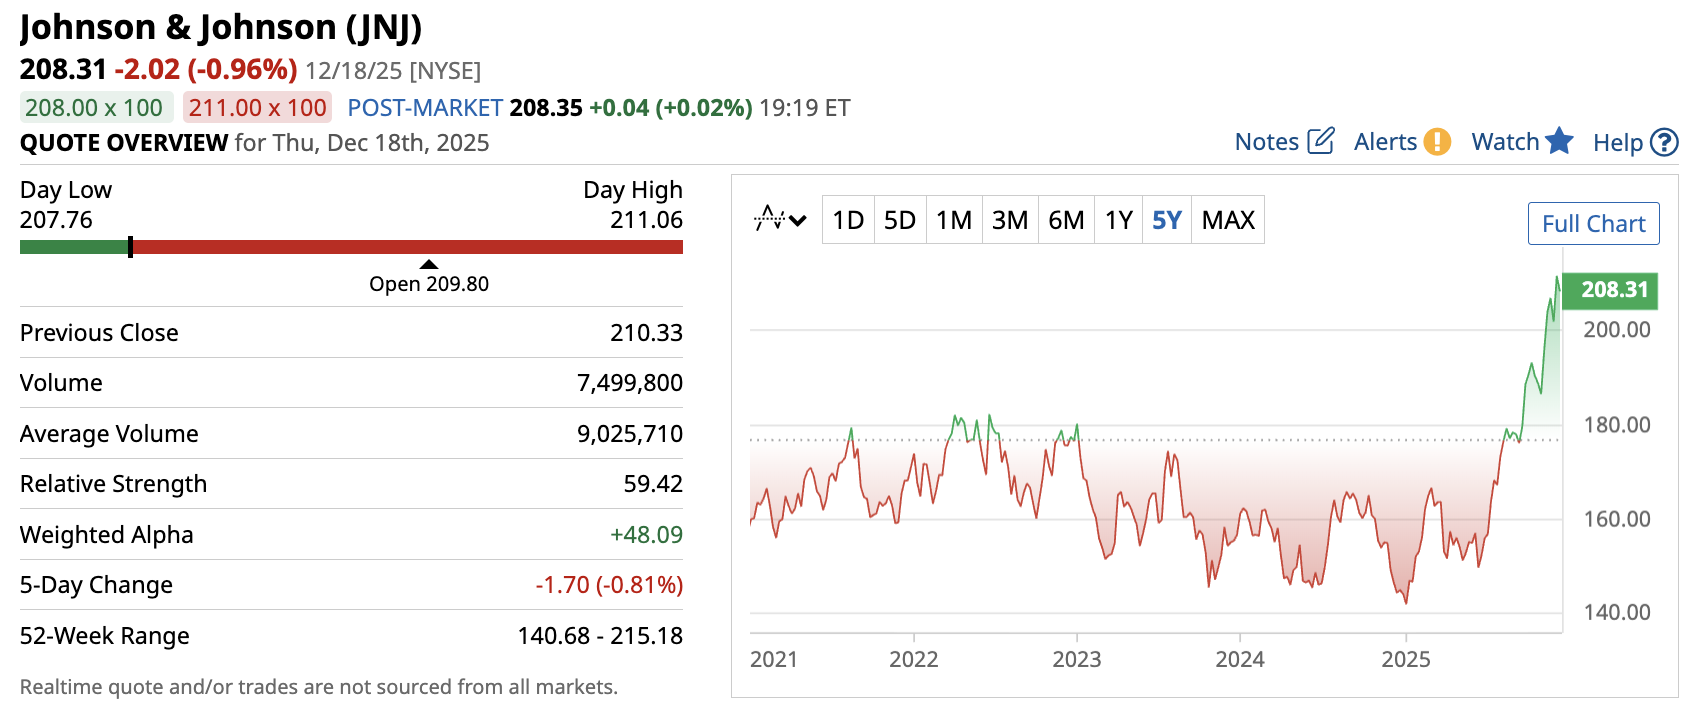Switch chart to 1M range
The image size is (1698, 714).
pos(954,220)
